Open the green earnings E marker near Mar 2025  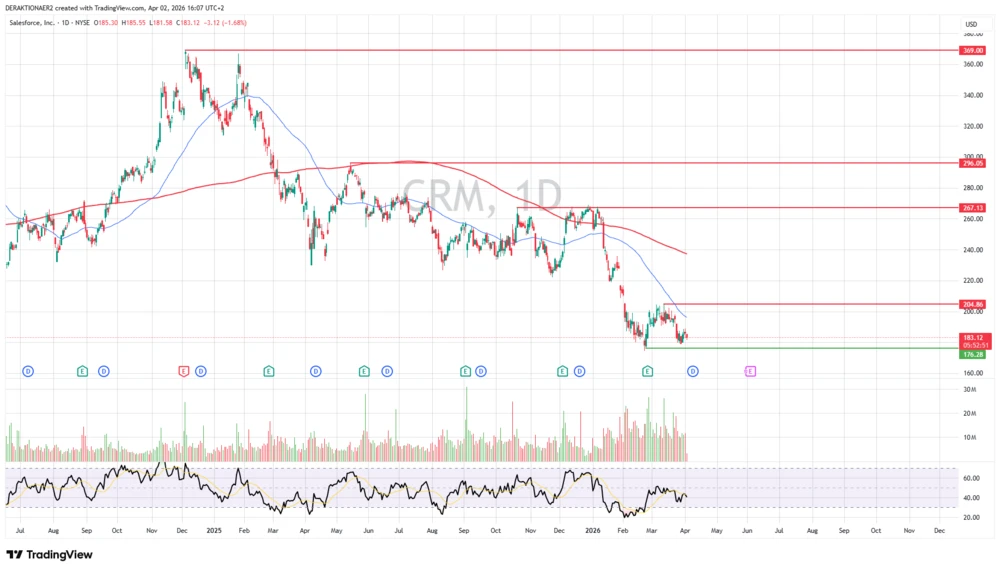pyautogui.click(x=269, y=371)
